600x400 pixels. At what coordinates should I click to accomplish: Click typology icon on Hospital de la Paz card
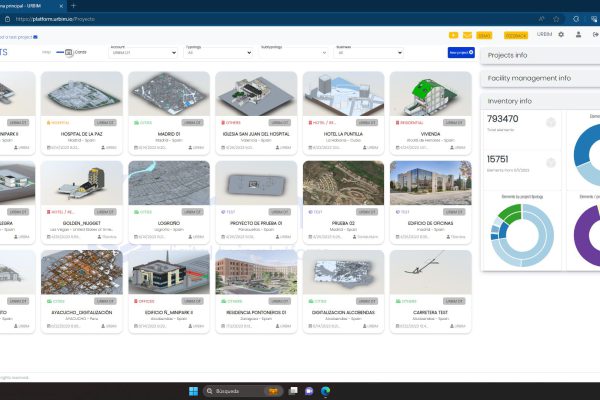tap(48, 123)
